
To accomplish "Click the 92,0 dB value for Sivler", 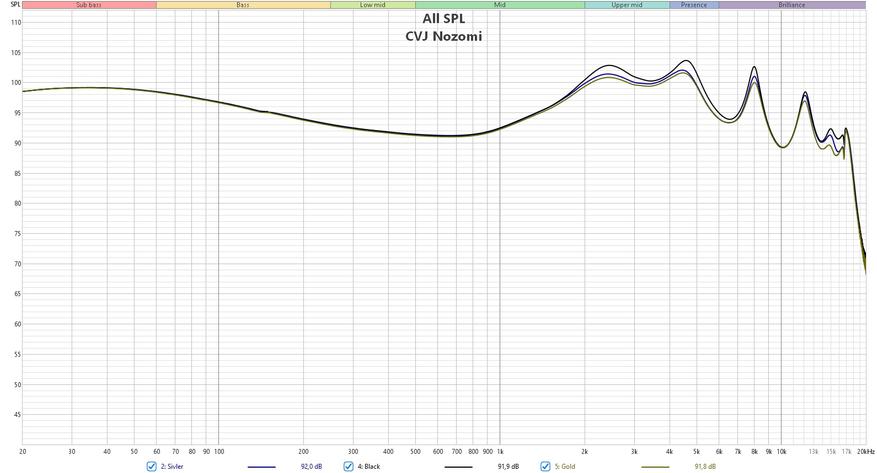I will click(x=311, y=466).
